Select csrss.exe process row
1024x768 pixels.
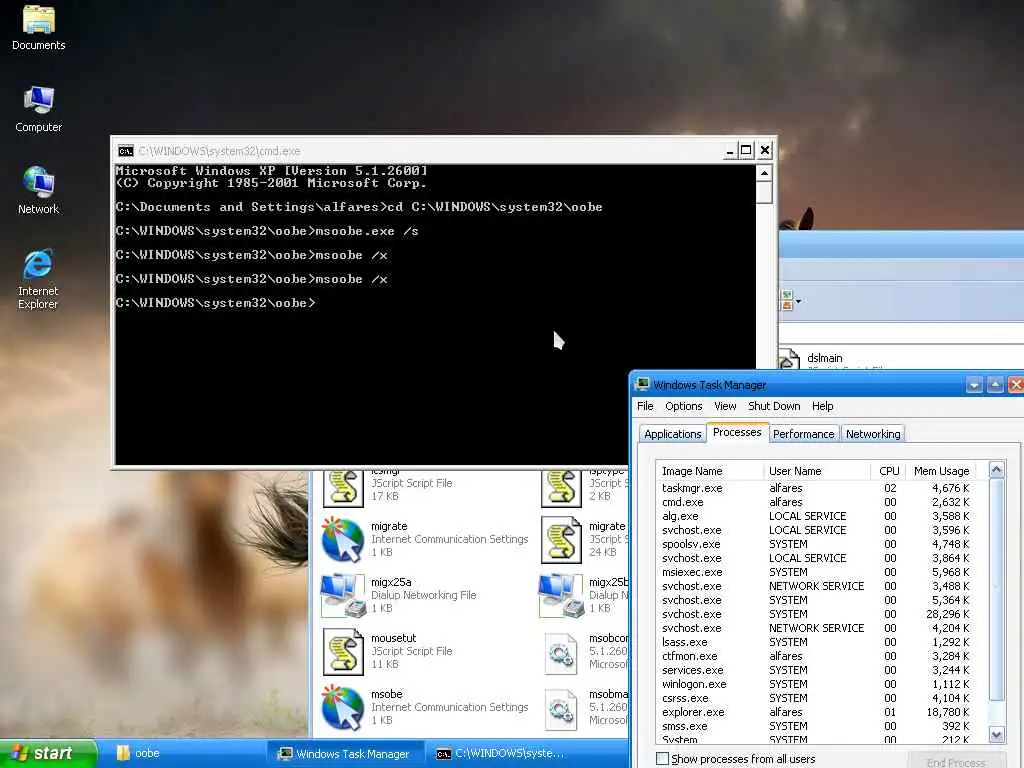coord(816,698)
